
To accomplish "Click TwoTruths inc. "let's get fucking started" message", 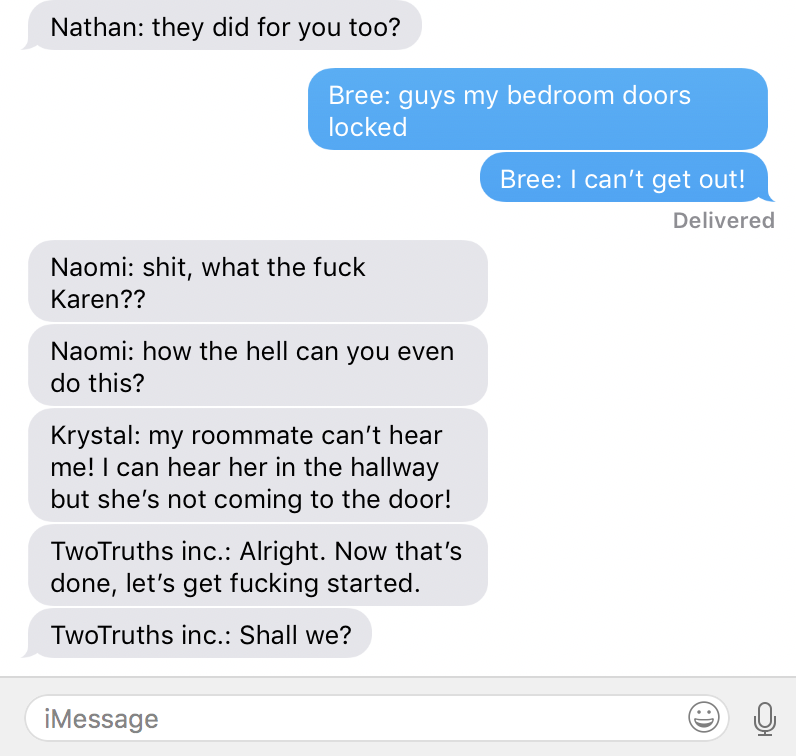I will pyautogui.click(x=258, y=565).
